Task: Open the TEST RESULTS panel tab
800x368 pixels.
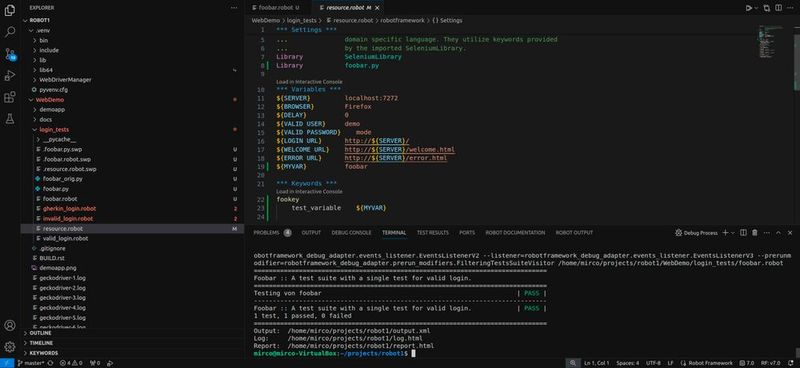Action: click(433, 232)
